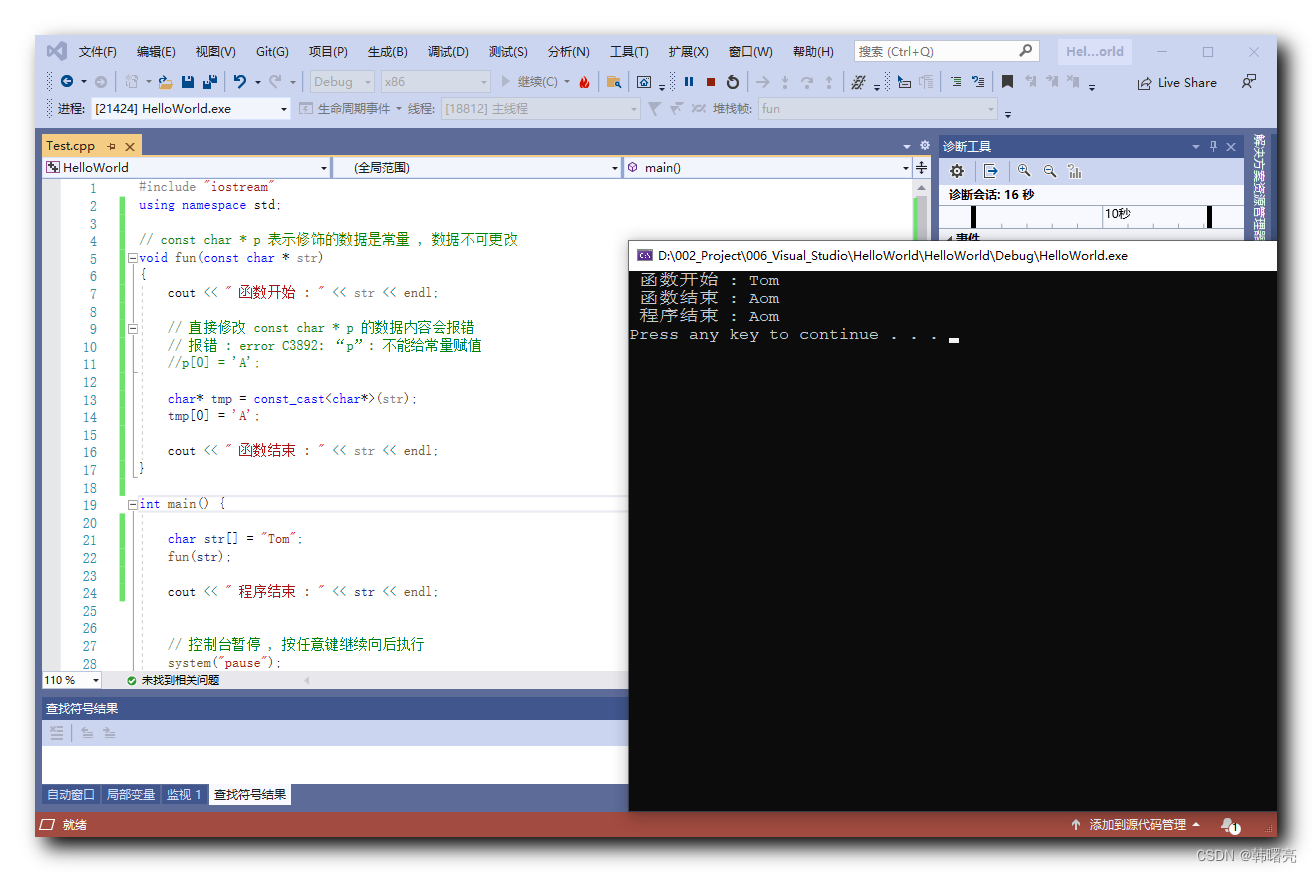Switch to the 监视 1 tab
This screenshot has height=872, width=1312.
point(184,795)
